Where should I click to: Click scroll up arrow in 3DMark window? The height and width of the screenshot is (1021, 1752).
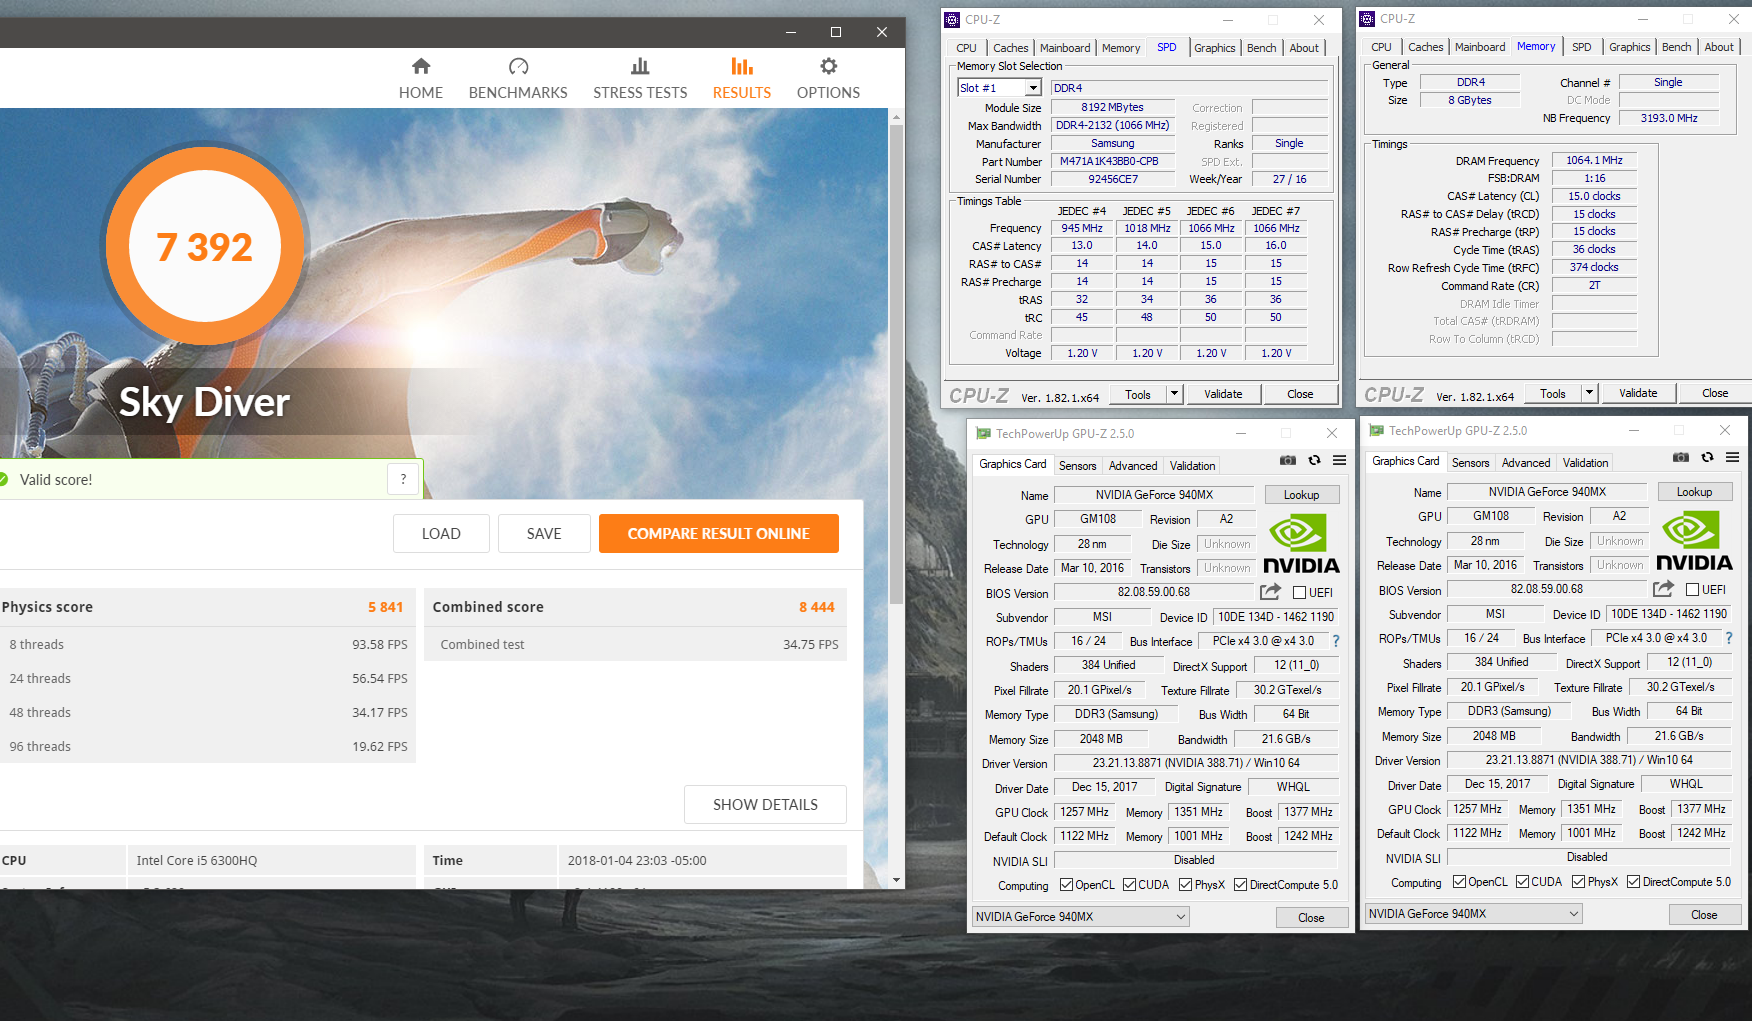click(x=896, y=117)
